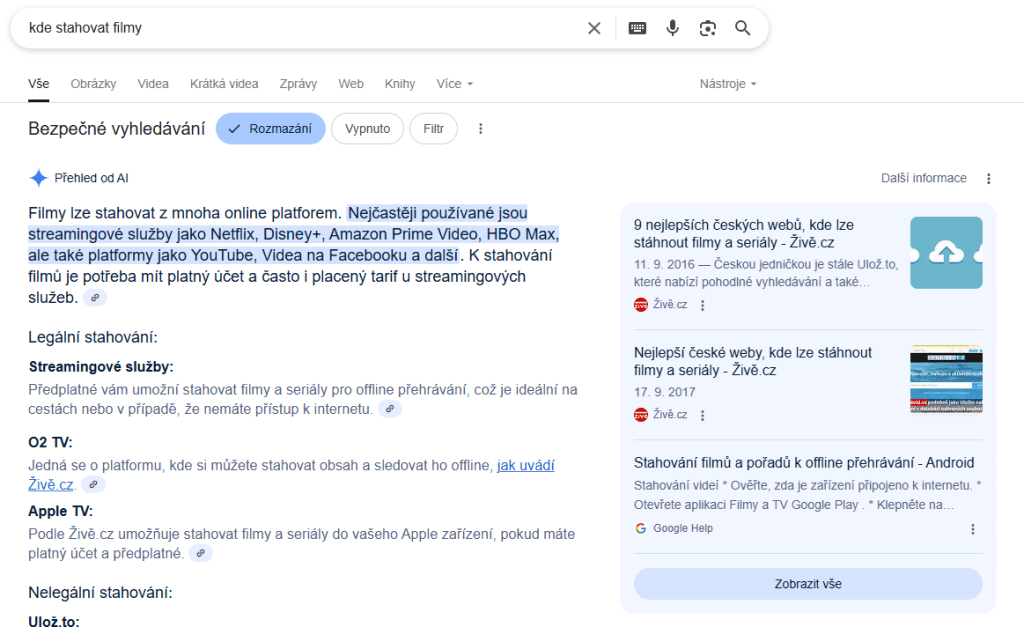Select the Vypnuto SafeSearch option

[367, 129]
